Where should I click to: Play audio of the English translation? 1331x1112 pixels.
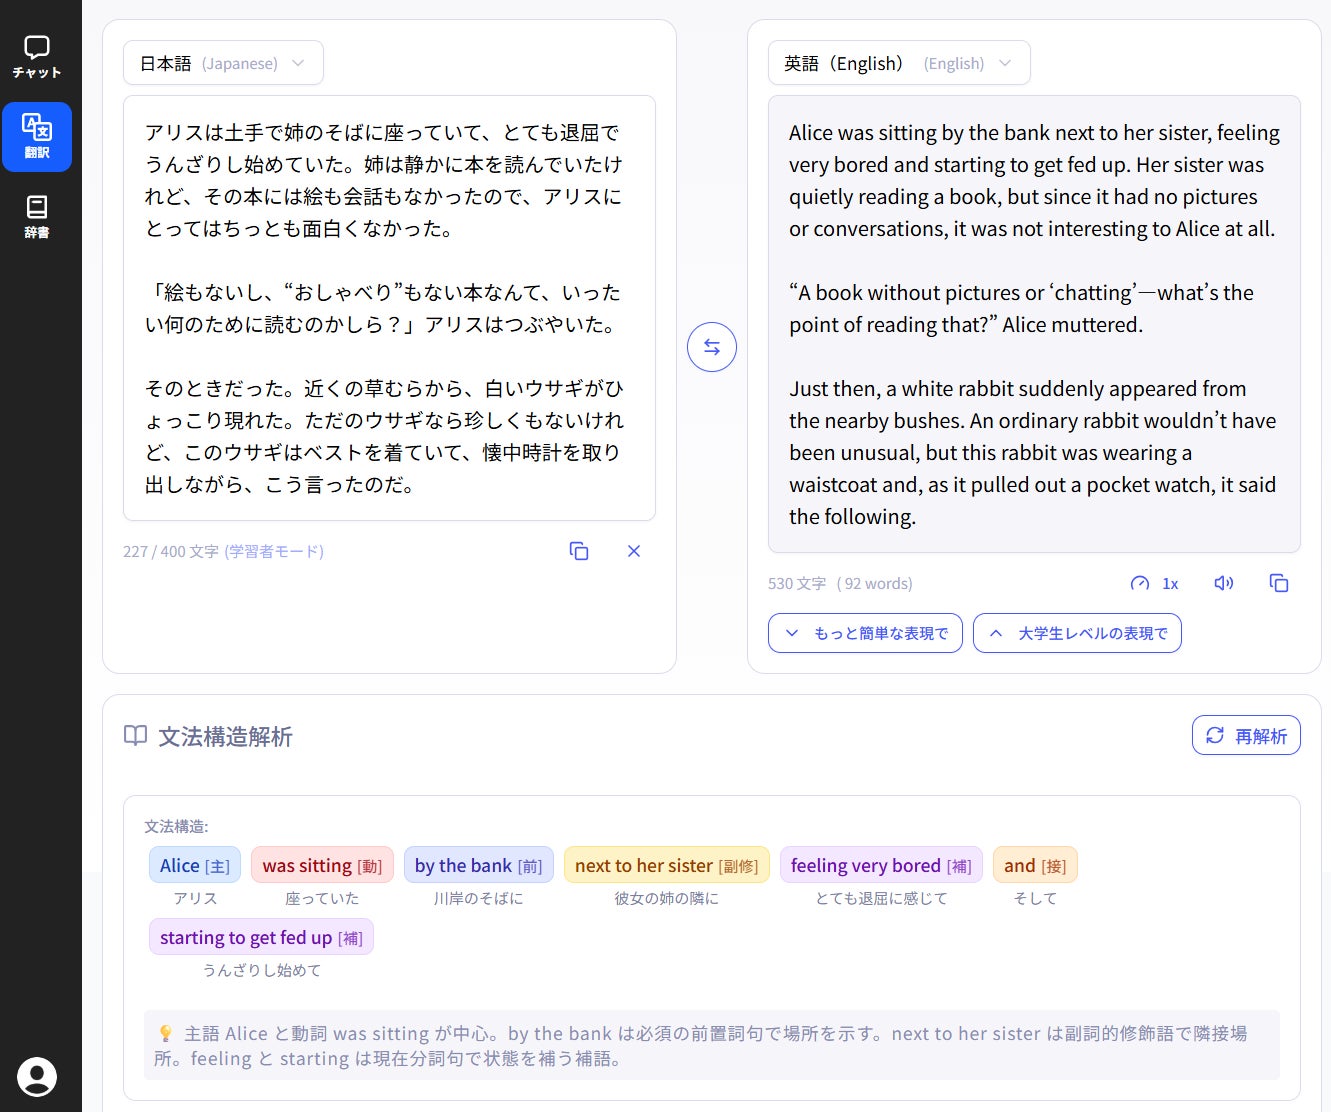pyautogui.click(x=1224, y=583)
